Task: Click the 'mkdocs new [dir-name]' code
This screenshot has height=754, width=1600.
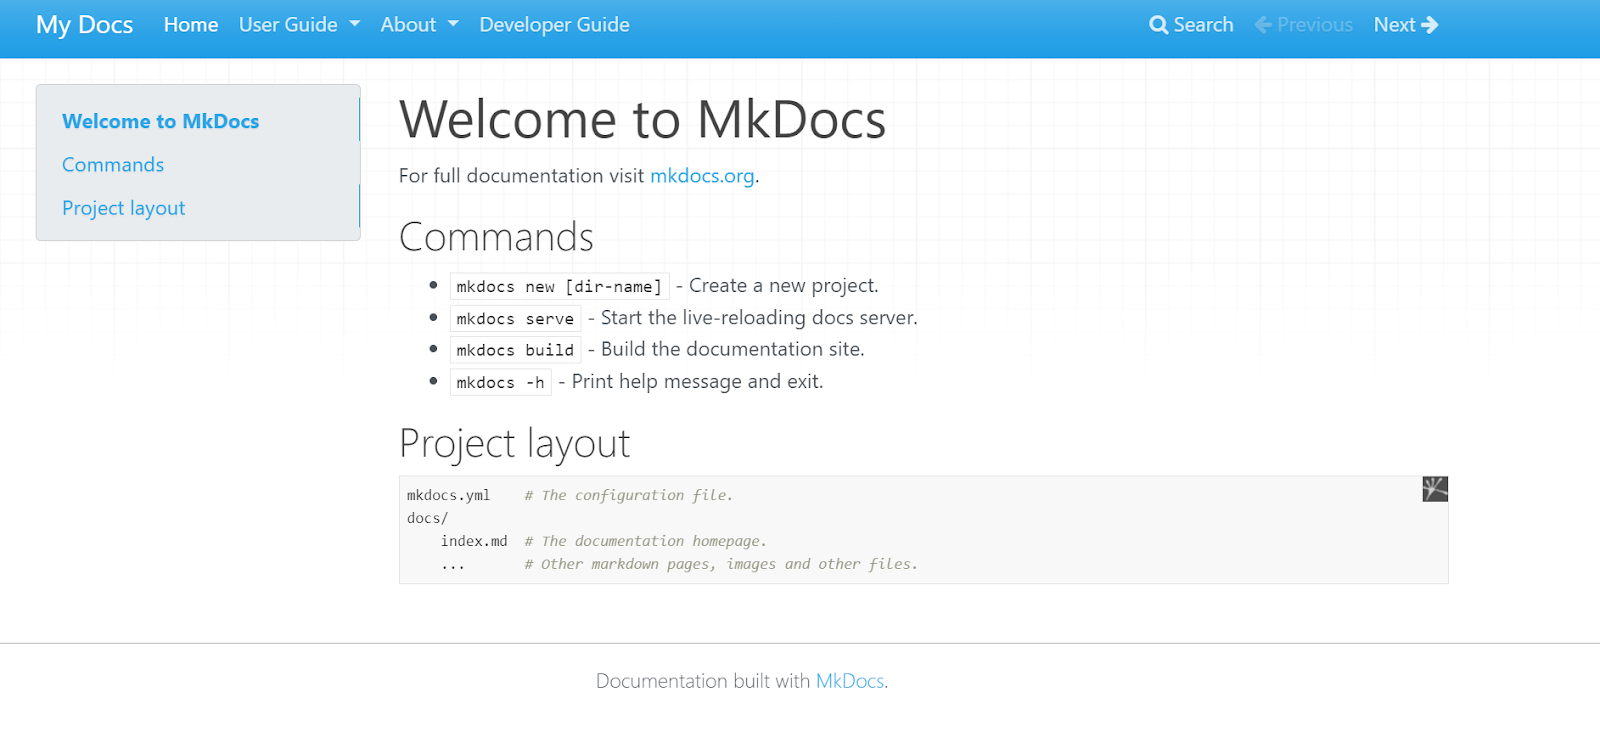Action: coord(559,287)
